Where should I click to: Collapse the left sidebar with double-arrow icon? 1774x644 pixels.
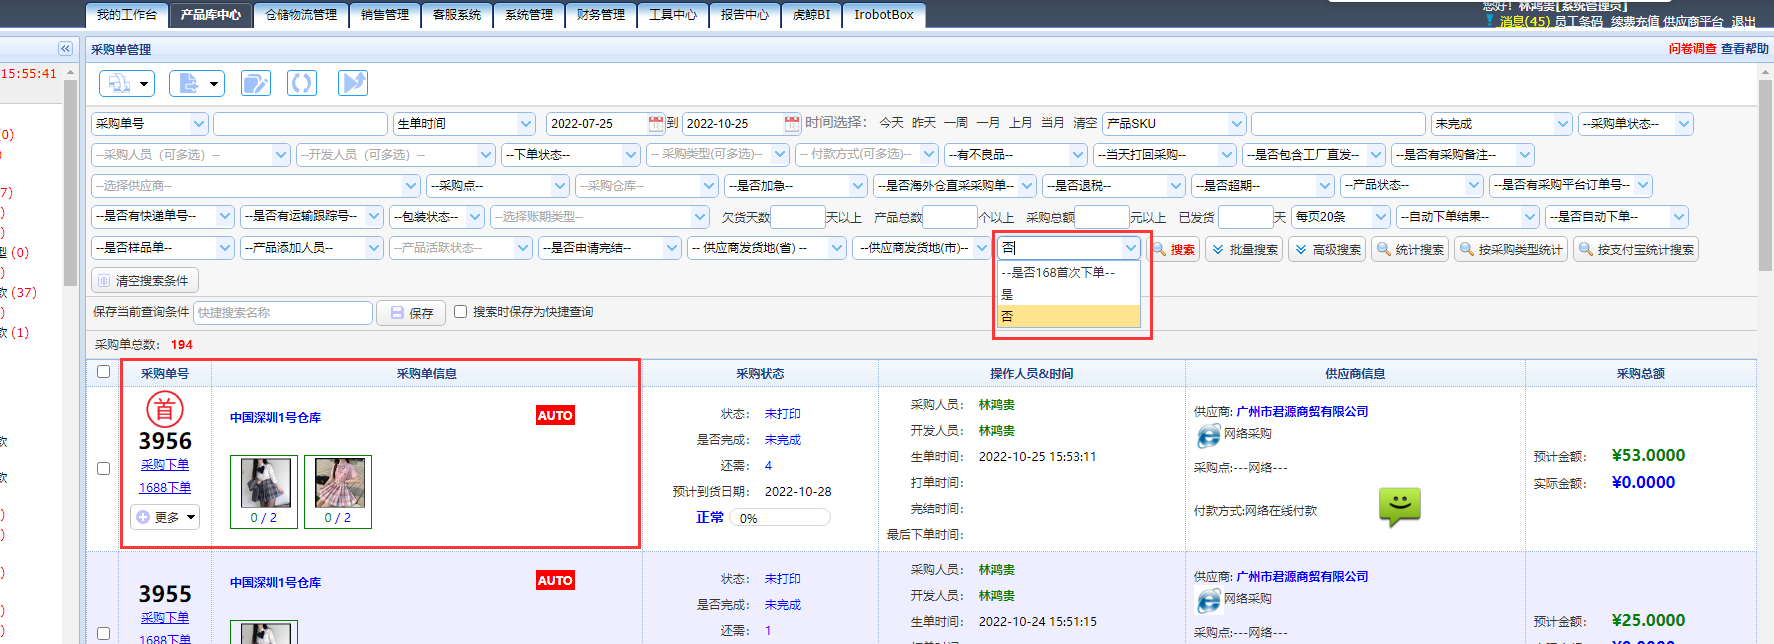65,48
